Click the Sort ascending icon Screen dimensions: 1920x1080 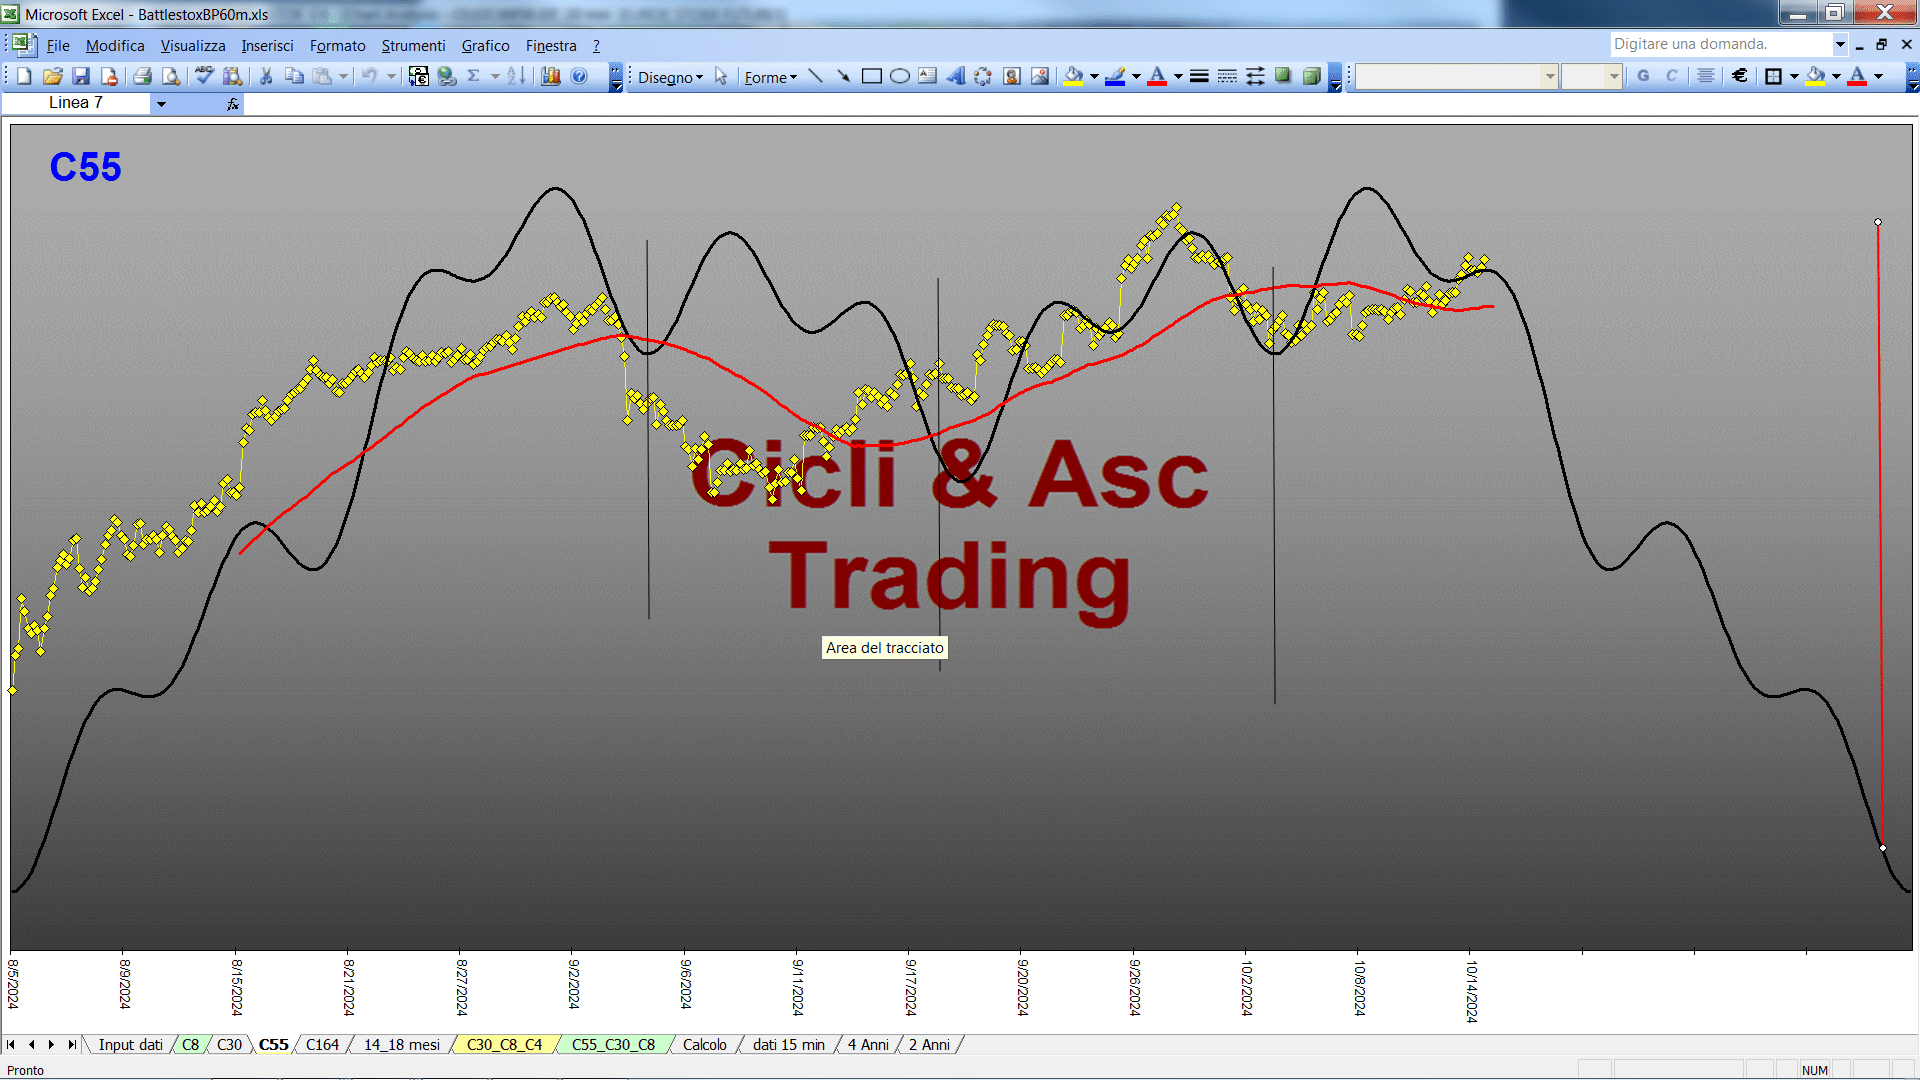[x=516, y=76]
